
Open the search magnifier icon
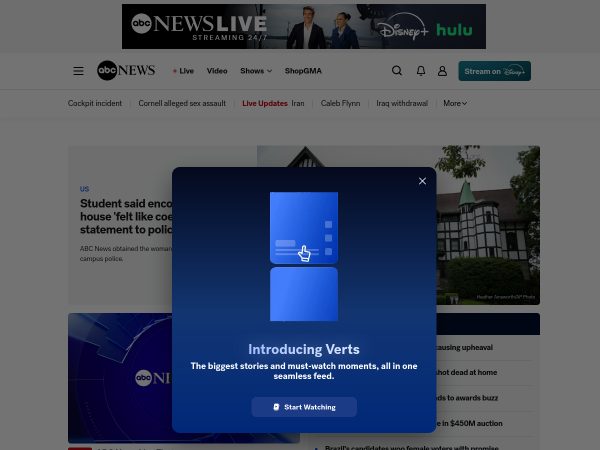click(397, 71)
